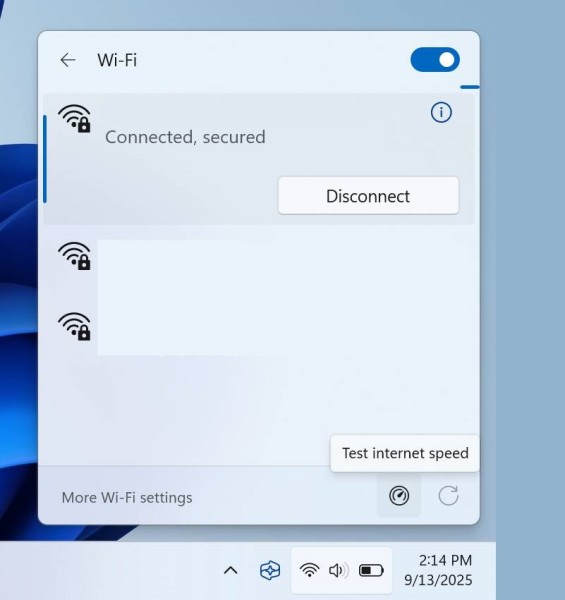The width and height of the screenshot is (565, 600).
Task: Go back using the arrow beside Wi-Fi
Action: [x=68, y=60]
